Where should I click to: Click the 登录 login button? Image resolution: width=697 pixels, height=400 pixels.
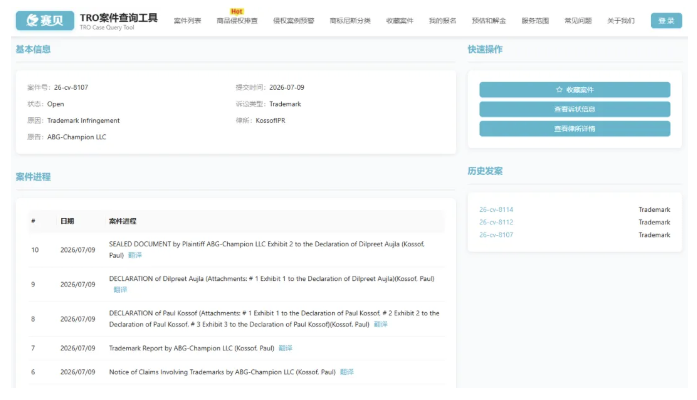[666, 21]
